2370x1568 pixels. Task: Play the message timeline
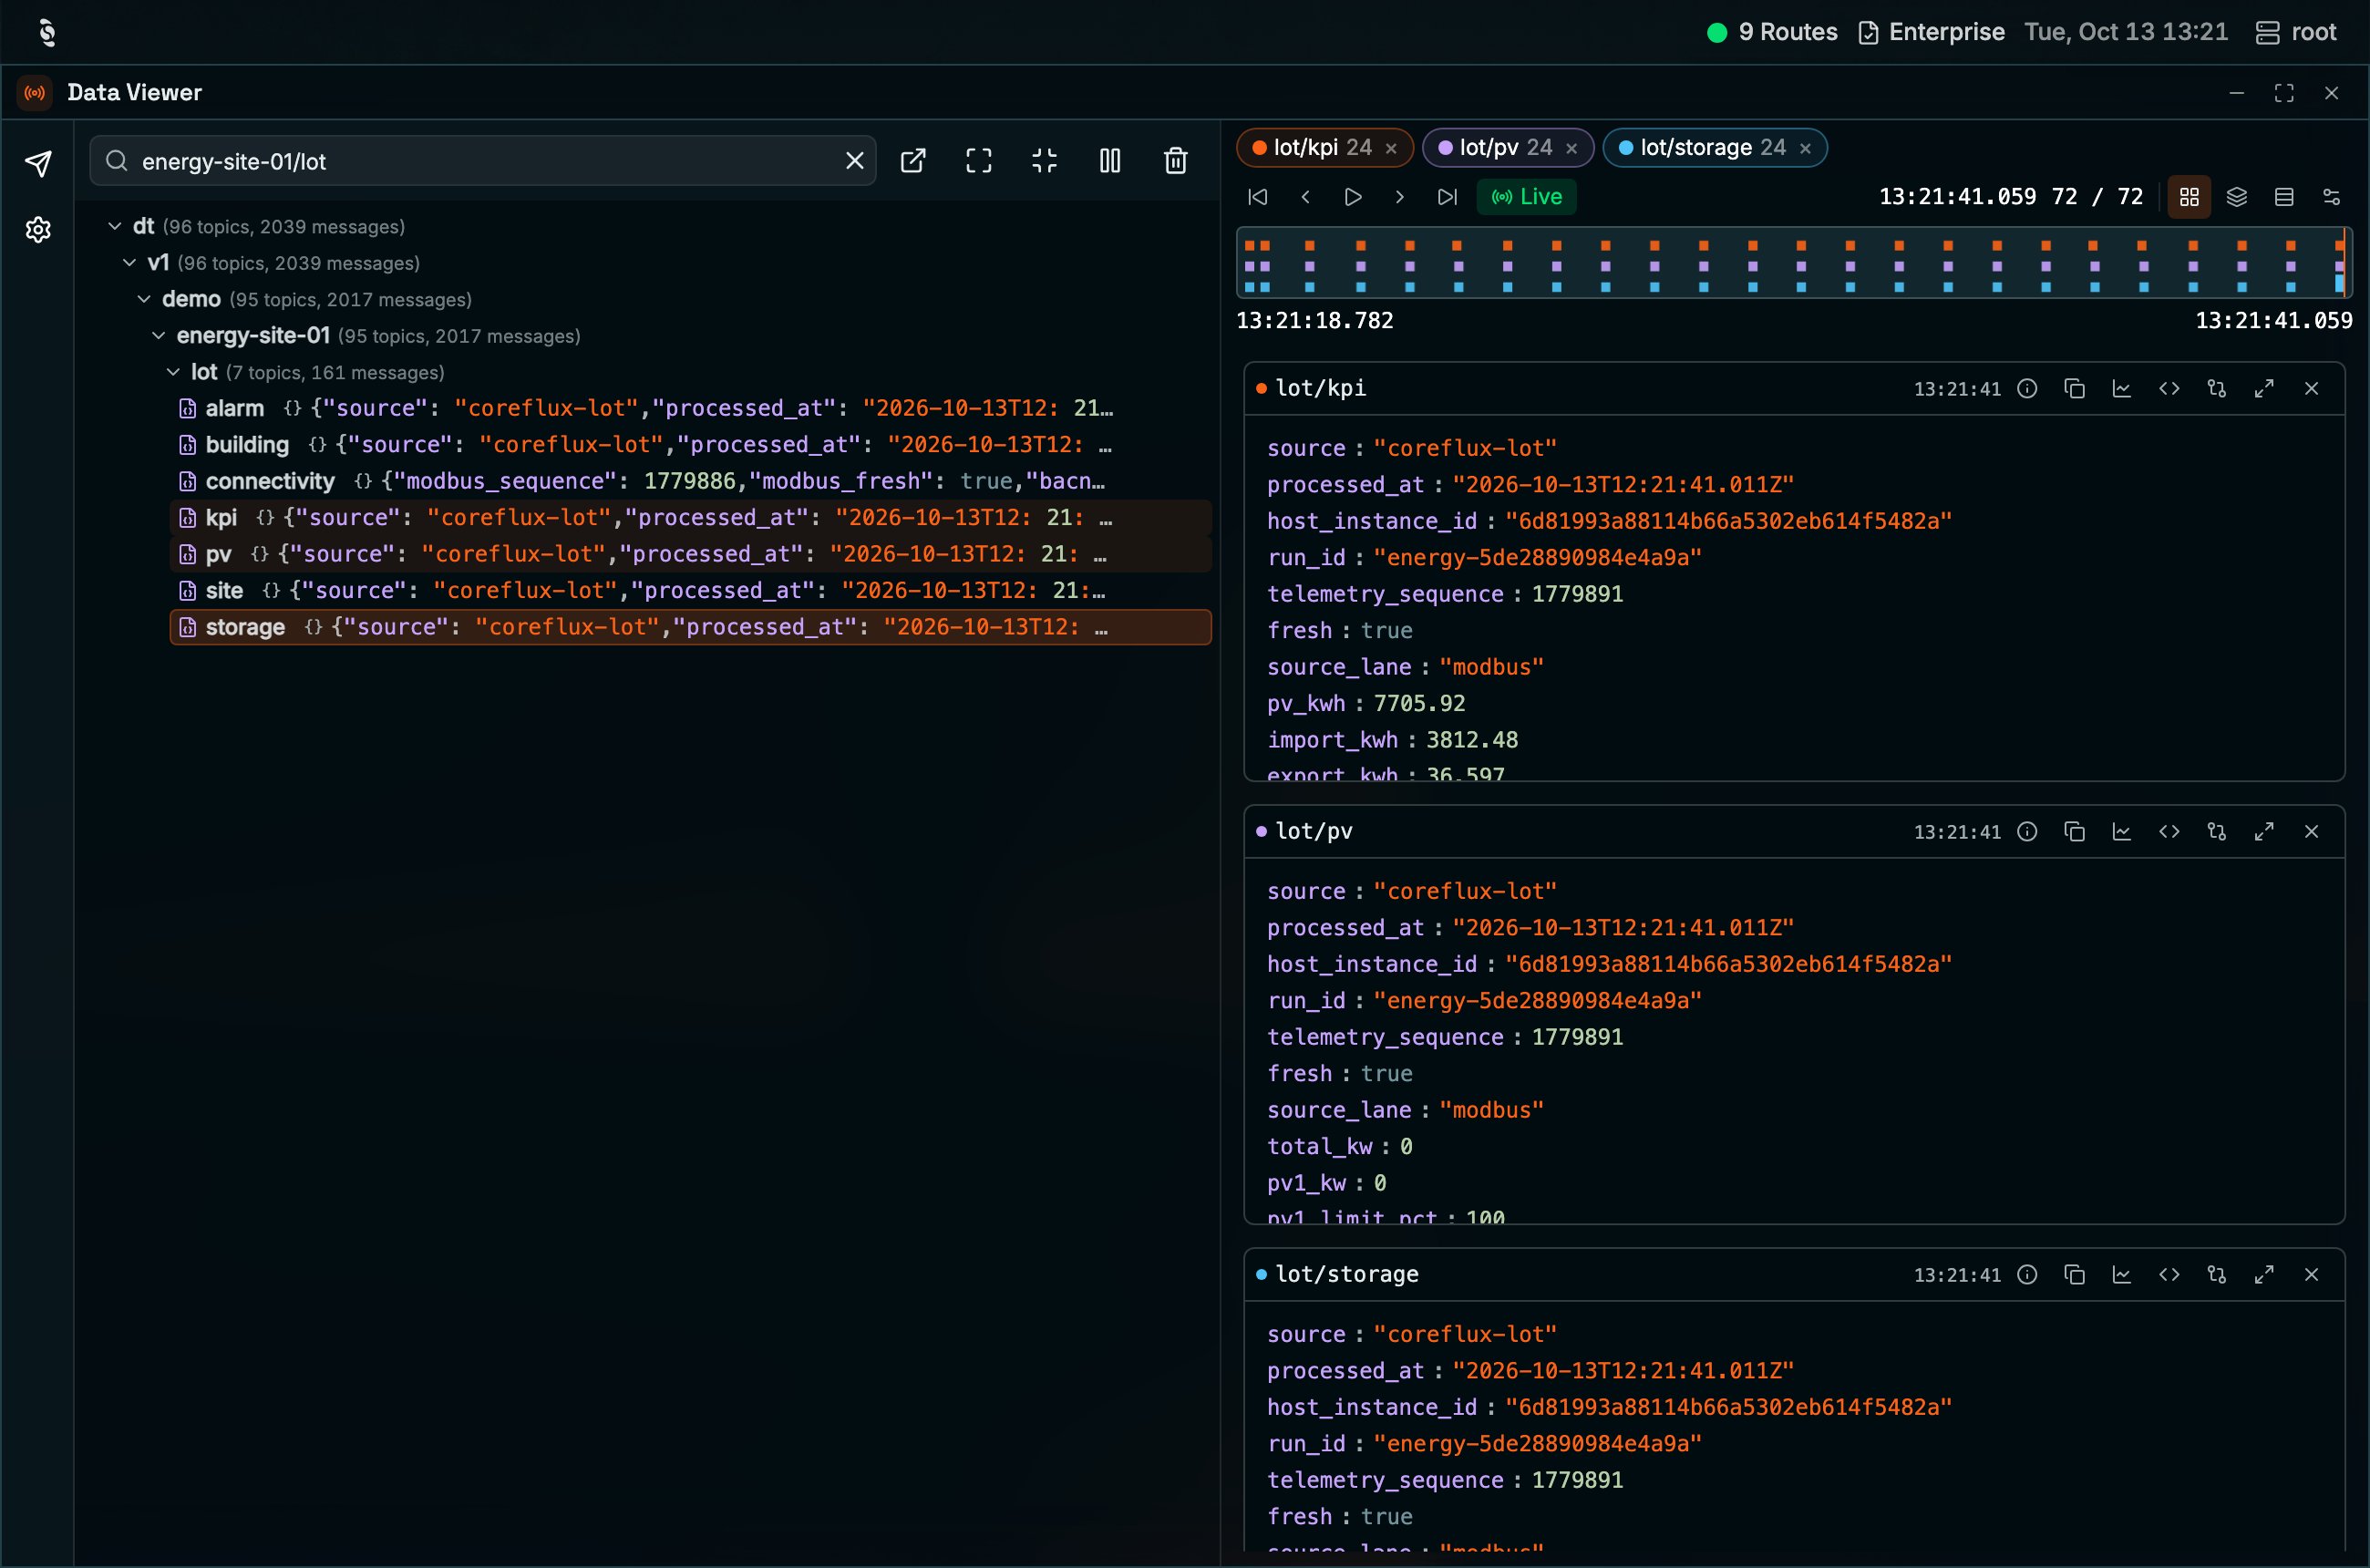pyautogui.click(x=1352, y=197)
